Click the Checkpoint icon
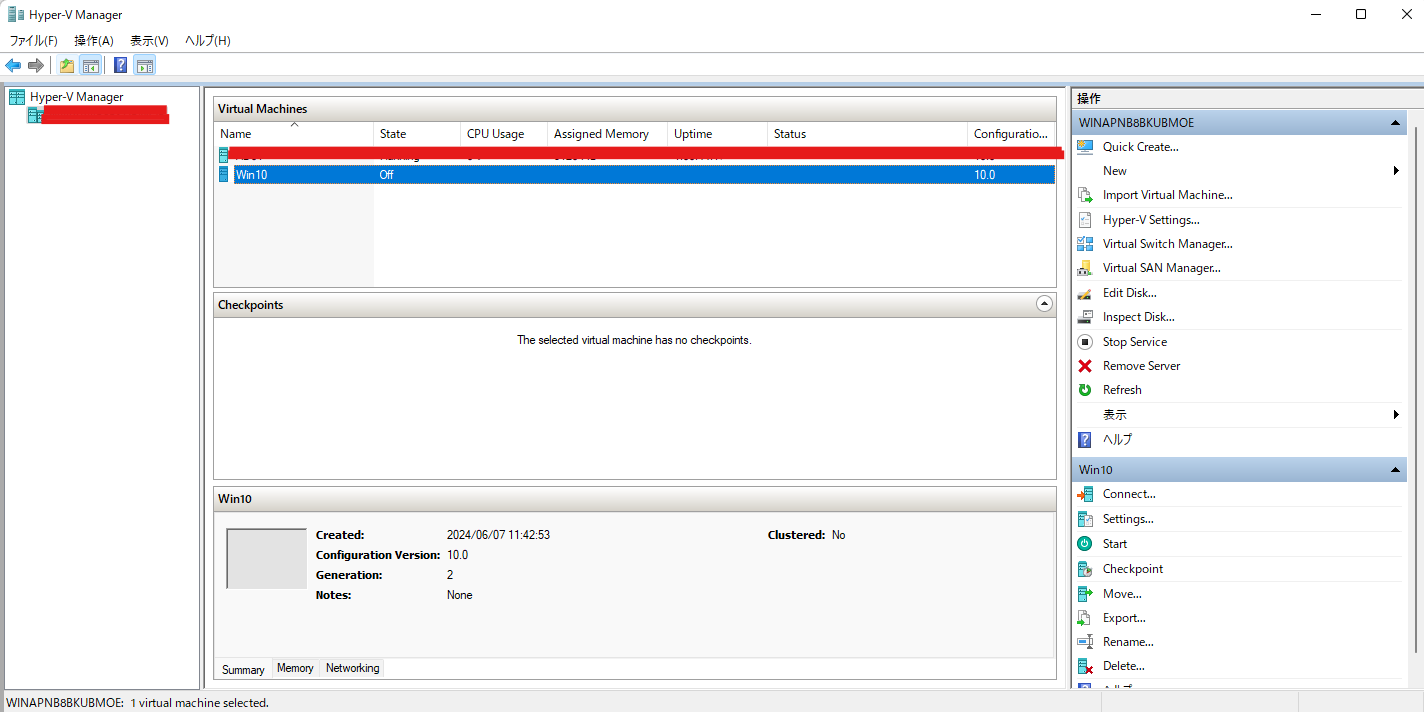Viewport: 1424px width, 712px height. point(1085,569)
